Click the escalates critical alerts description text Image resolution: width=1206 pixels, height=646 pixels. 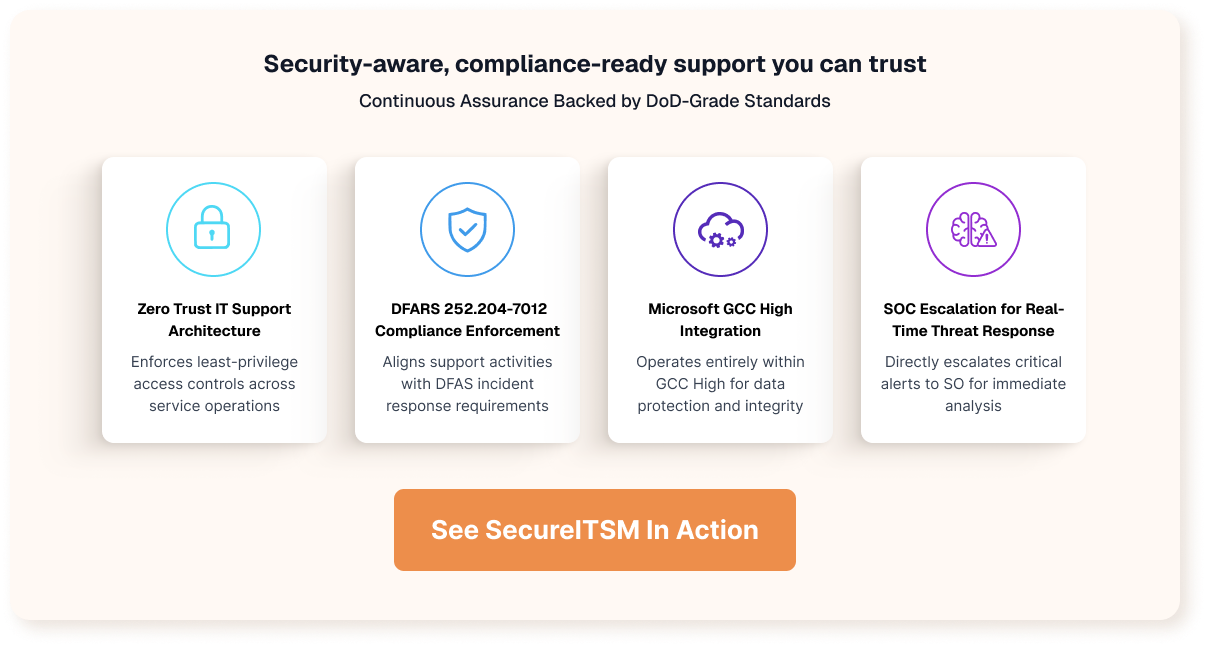pyautogui.click(x=973, y=383)
